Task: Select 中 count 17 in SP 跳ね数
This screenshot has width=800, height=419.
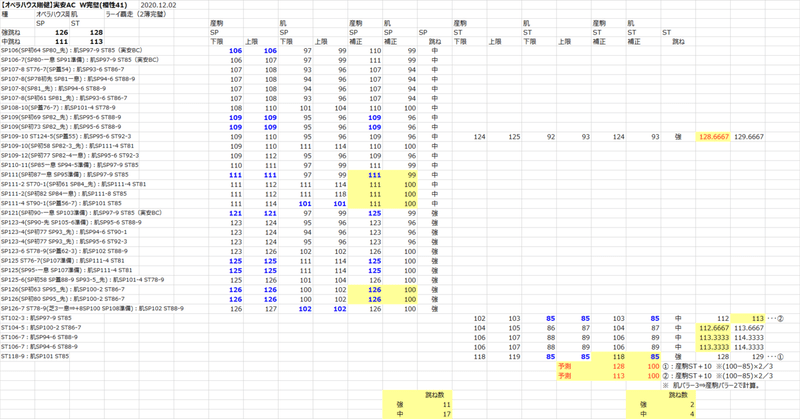Action: 446,414
